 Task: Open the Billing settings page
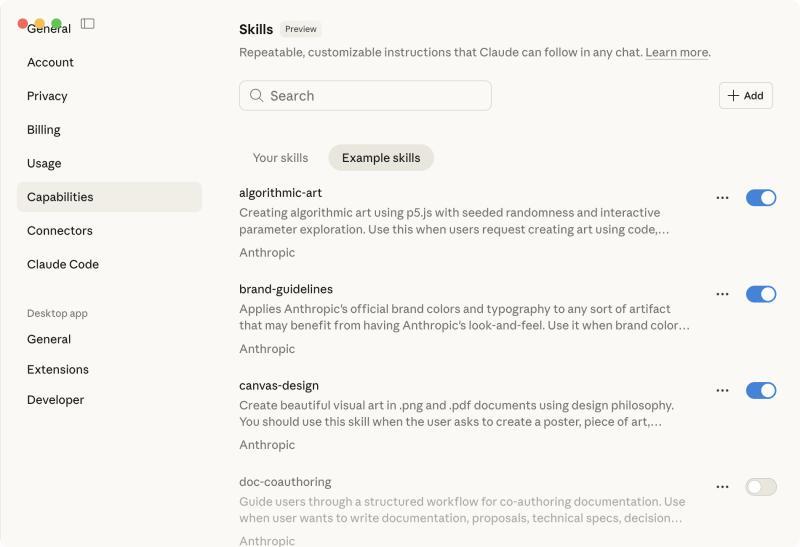coord(44,130)
